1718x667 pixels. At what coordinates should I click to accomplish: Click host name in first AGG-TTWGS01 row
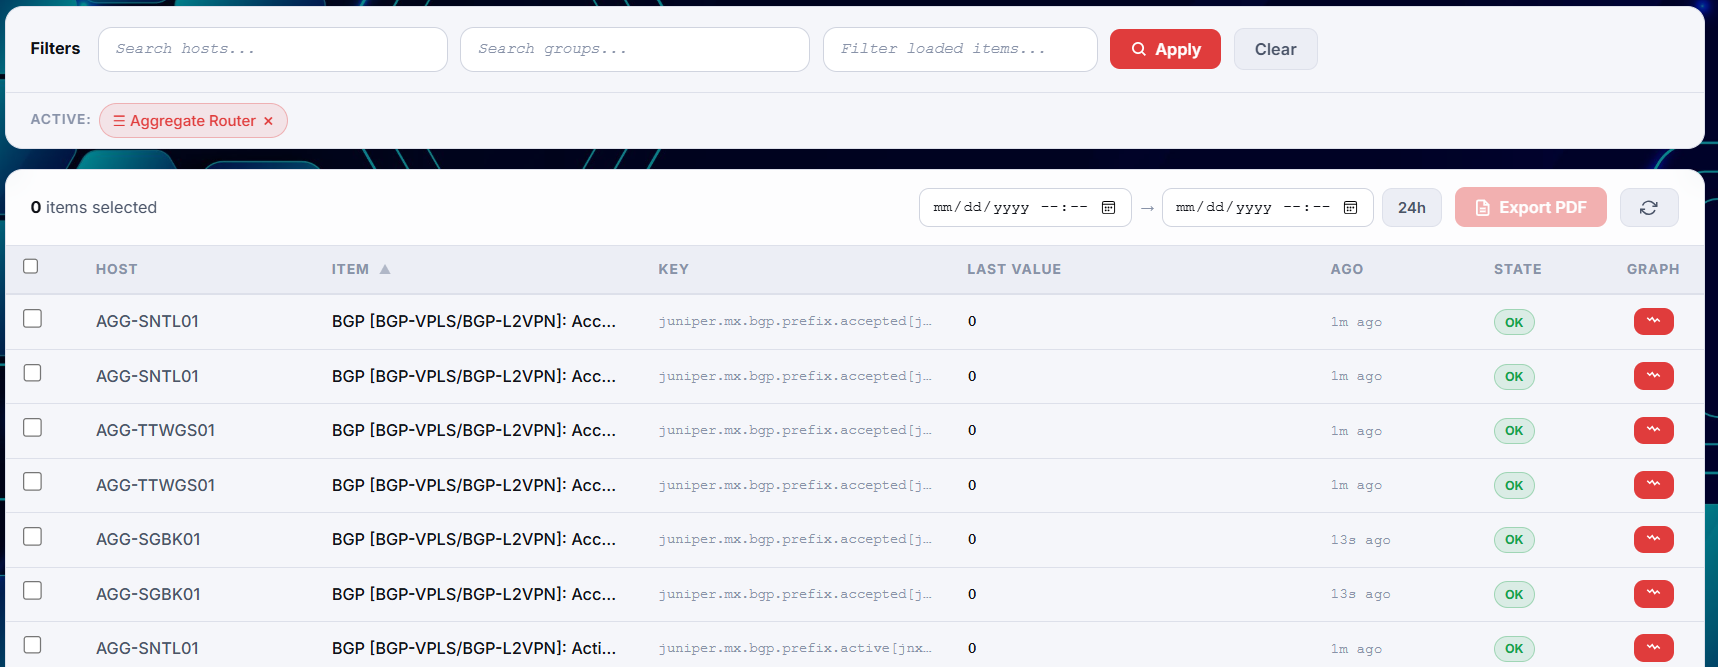155,430
